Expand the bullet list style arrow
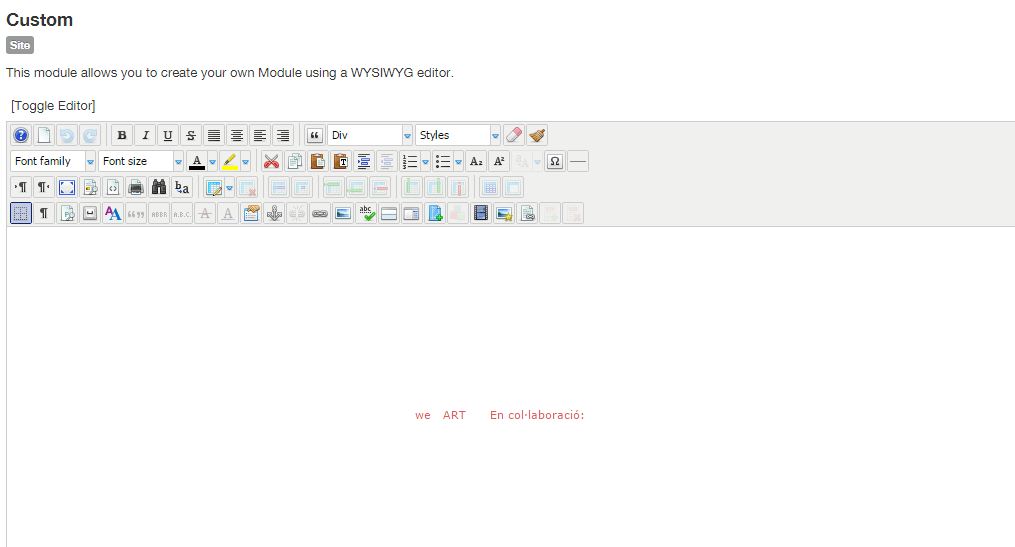The height and width of the screenshot is (547, 1015). click(x=458, y=161)
